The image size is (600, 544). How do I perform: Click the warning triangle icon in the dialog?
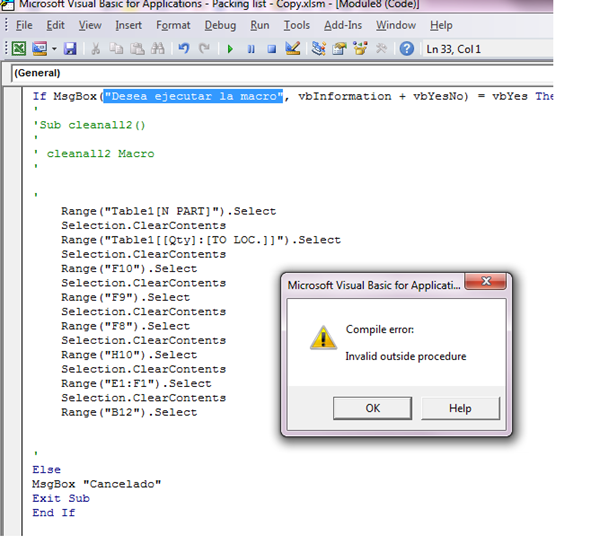pyautogui.click(x=323, y=338)
